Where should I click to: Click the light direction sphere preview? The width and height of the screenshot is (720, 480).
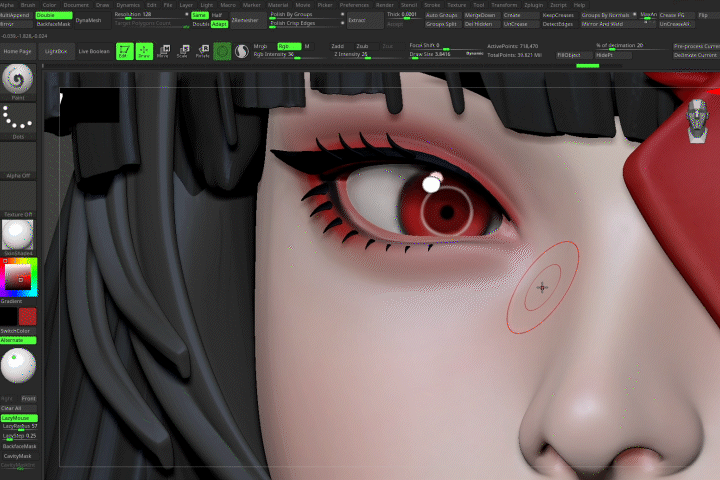coord(18,366)
